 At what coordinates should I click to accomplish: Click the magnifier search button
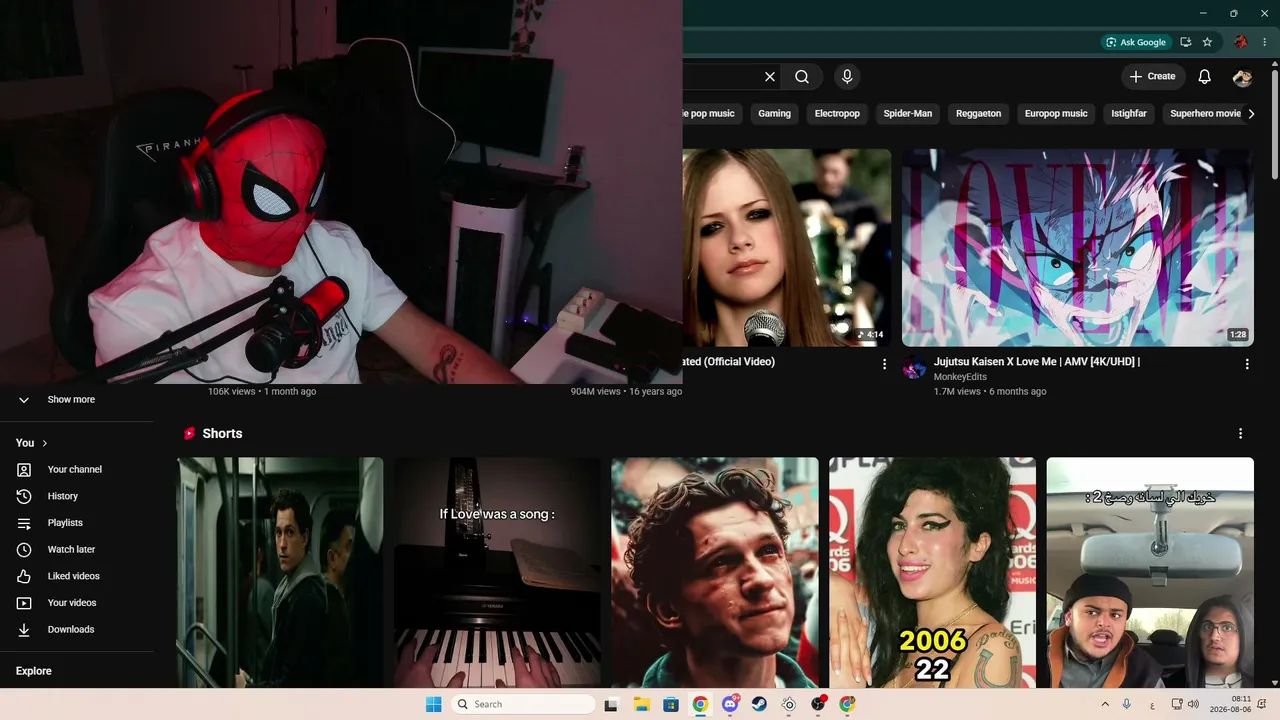pos(802,77)
